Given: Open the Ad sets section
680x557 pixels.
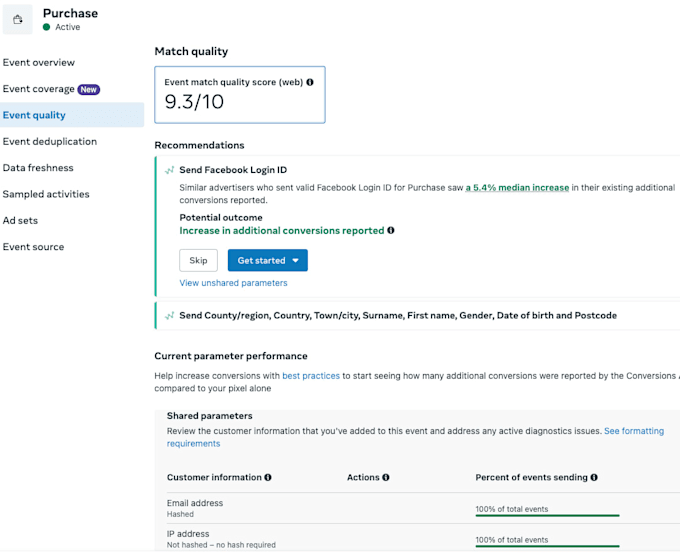Looking at the screenshot, I should (20, 220).
